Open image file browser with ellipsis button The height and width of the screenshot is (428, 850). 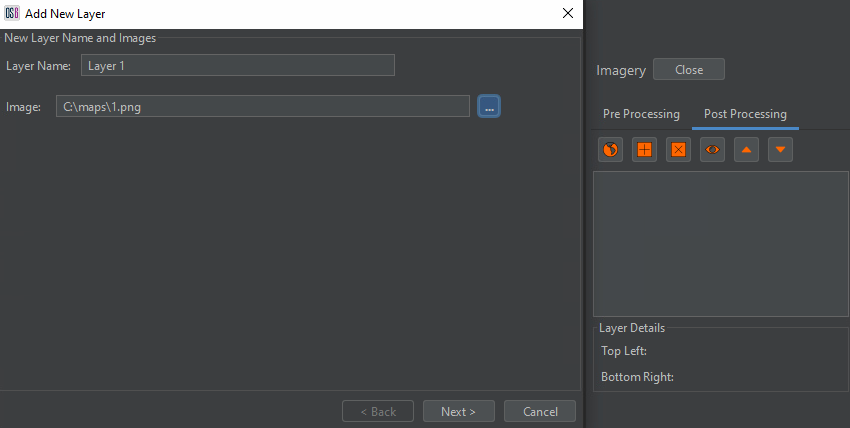tap(489, 106)
